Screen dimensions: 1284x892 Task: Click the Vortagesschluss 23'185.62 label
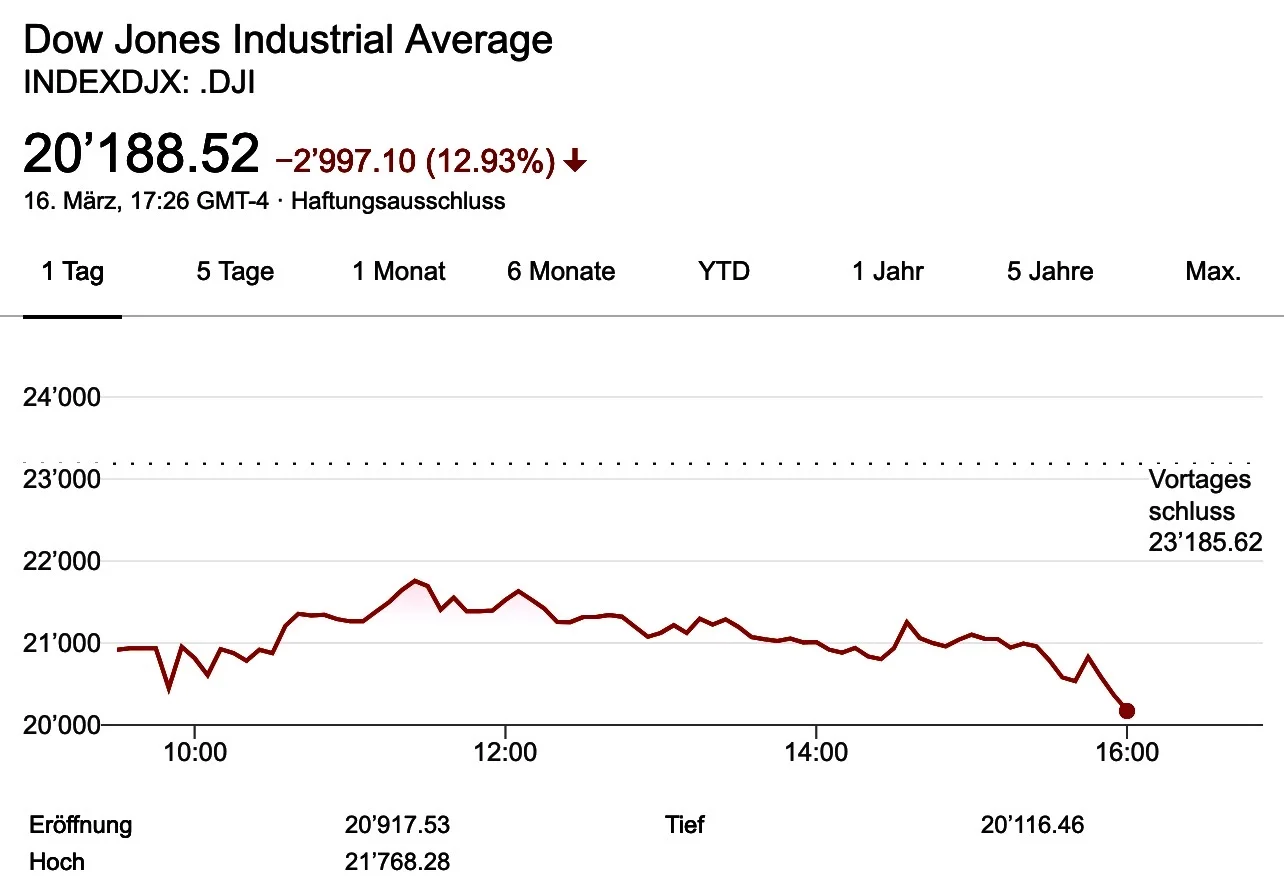click(1203, 511)
